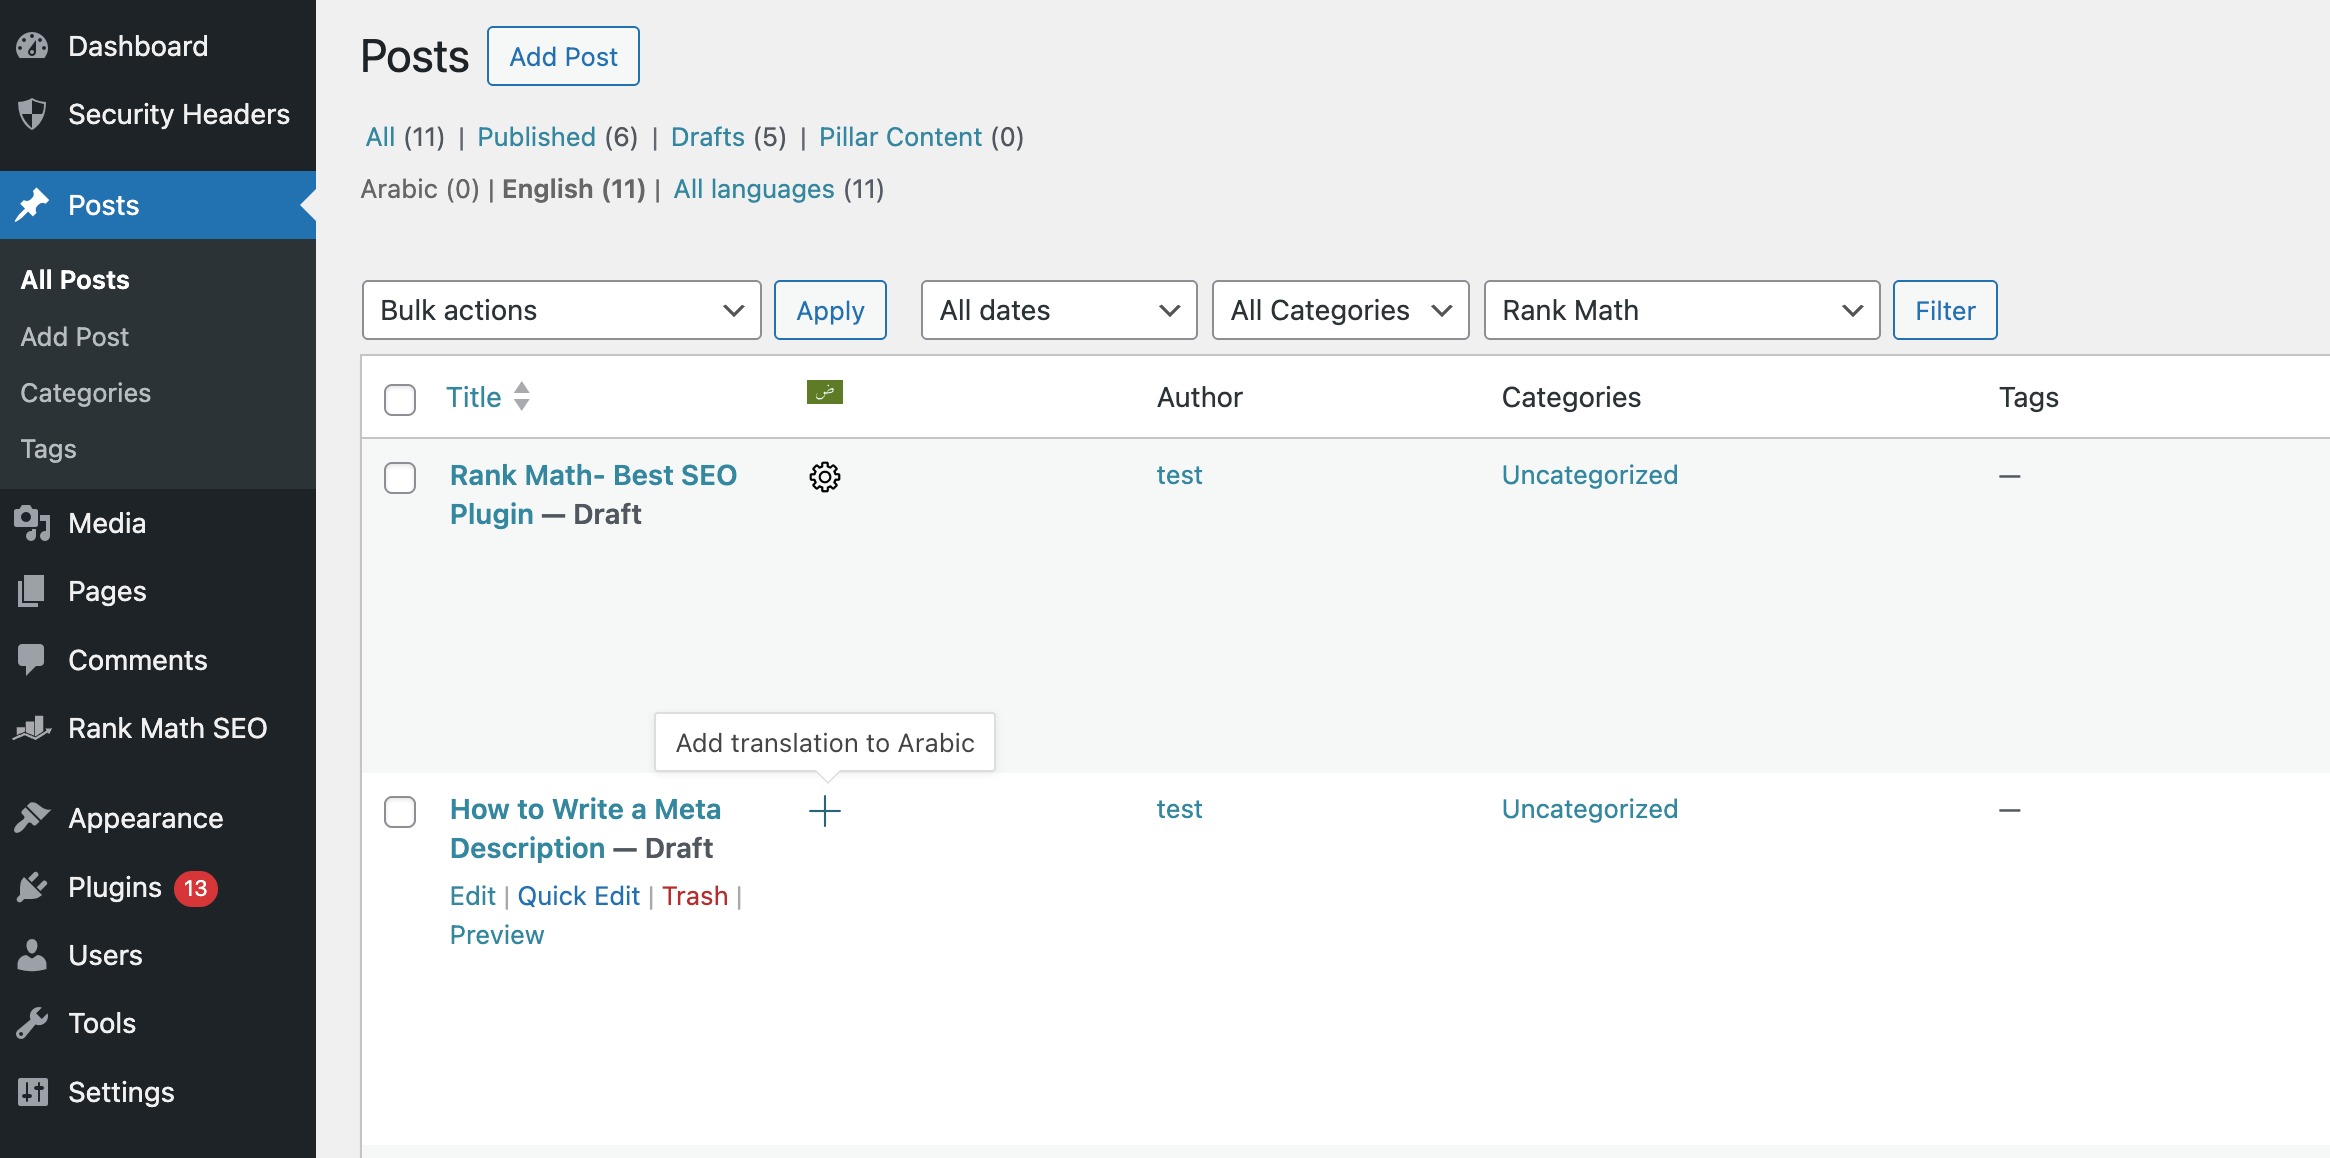Click the Dashboard gauge icon
This screenshot has height=1158, width=2330.
(x=32, y=46)
